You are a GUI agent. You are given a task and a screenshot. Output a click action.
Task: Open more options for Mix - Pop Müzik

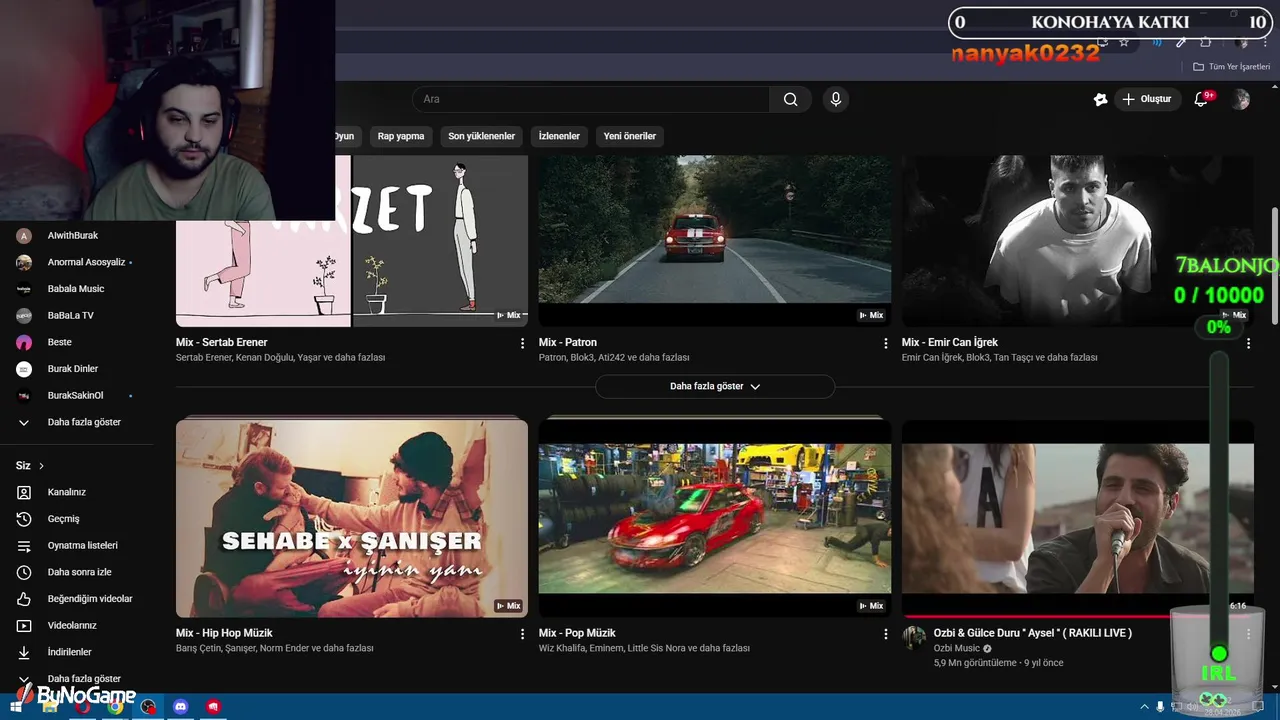pyautogui.click(x=885, y=634)
